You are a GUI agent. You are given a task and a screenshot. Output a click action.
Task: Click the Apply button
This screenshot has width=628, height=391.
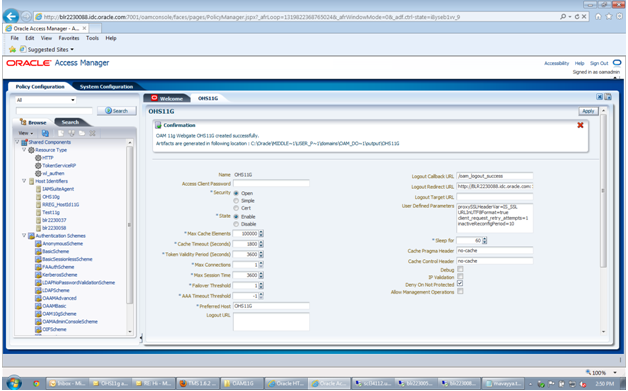click(x=588, y=111)
